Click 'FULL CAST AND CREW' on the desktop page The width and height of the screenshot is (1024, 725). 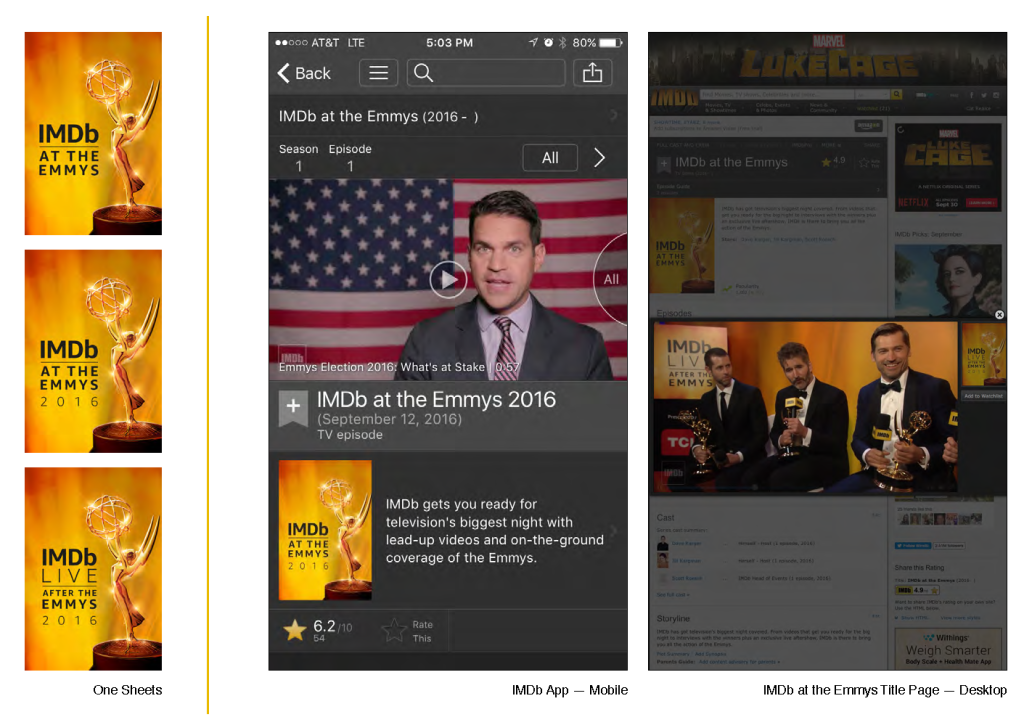tap(683, 145)
